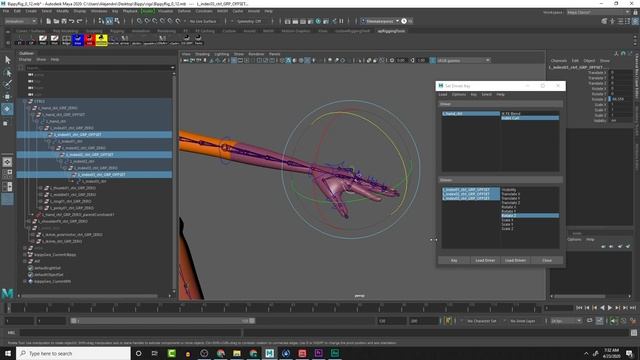Screen dimensions: 640x360
Task: Click the Load Driver button
Action: 485,260
